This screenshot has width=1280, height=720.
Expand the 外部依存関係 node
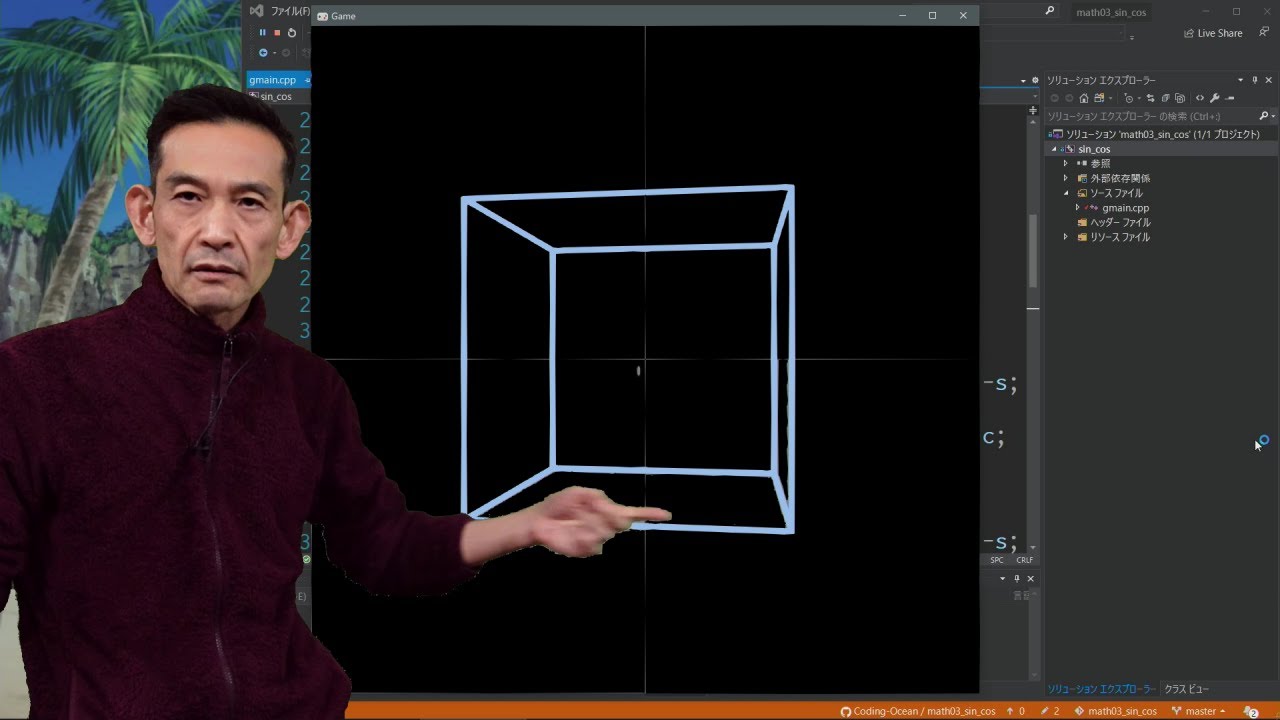[x=1065, y=179]
